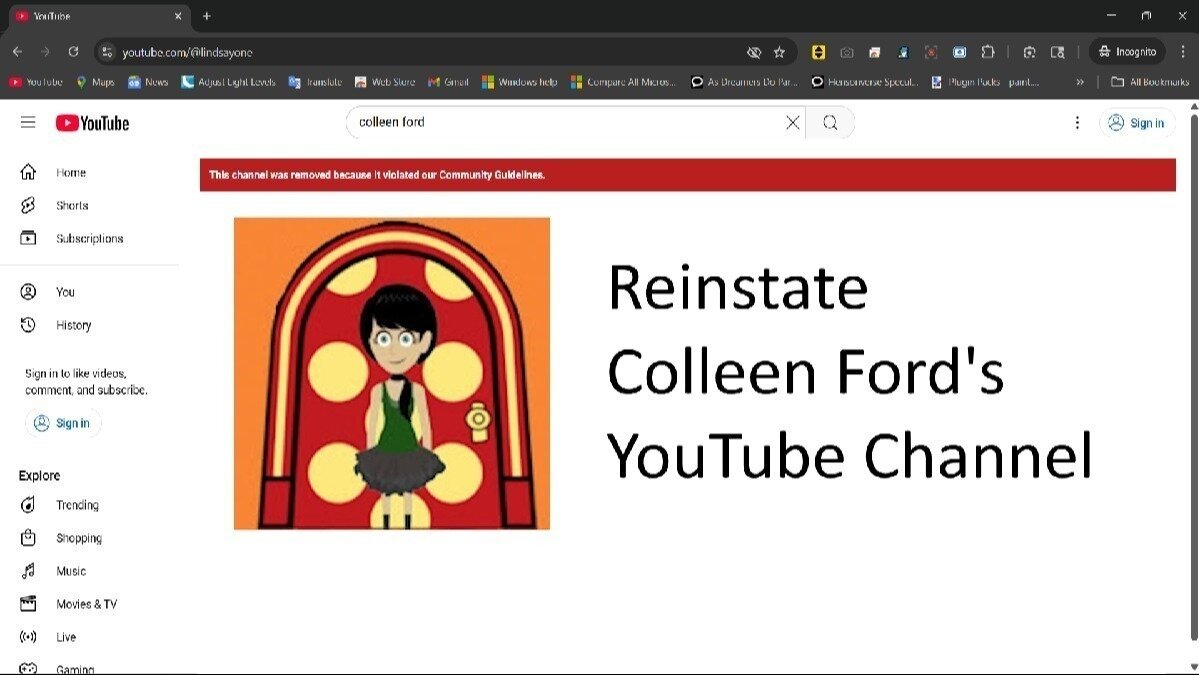Select Gaming at the bottom of Explore
This screenshot has height=675, width=1199.
tap(76, 668)
